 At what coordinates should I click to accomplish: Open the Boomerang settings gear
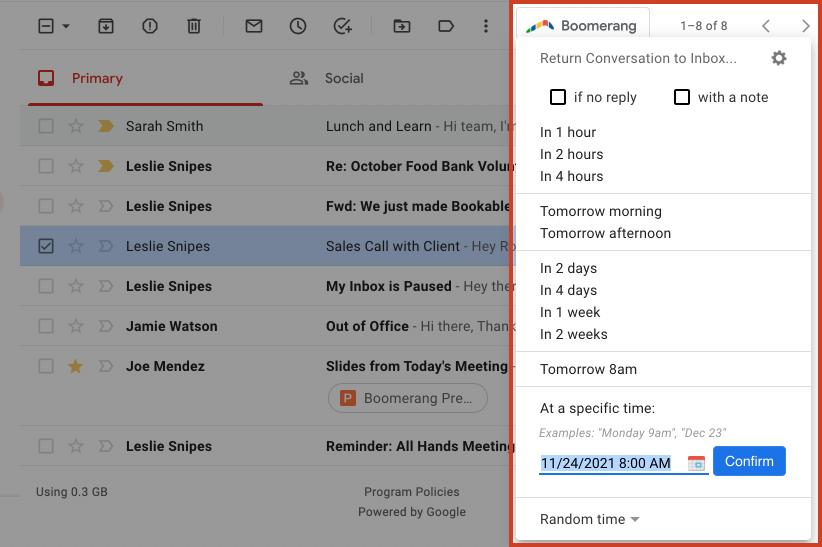tap(779, 58)
